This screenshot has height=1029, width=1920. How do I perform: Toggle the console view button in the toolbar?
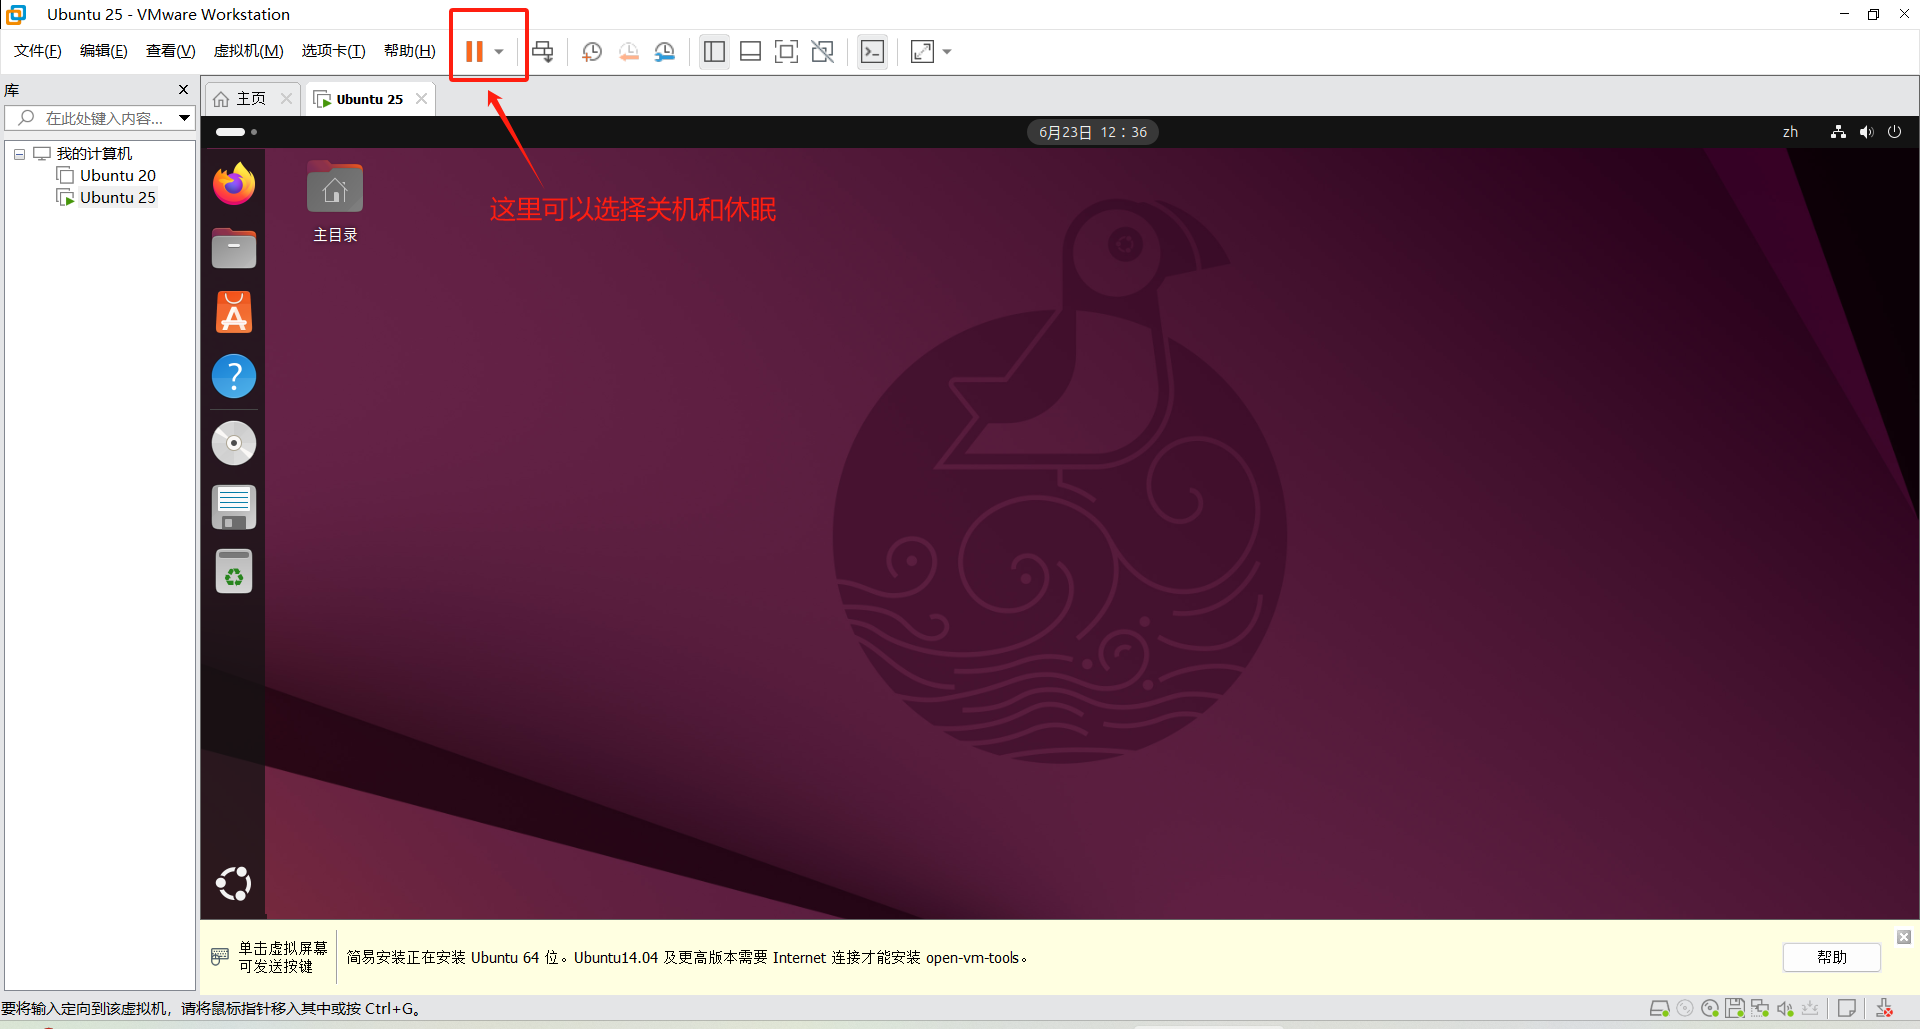[872, 51]
